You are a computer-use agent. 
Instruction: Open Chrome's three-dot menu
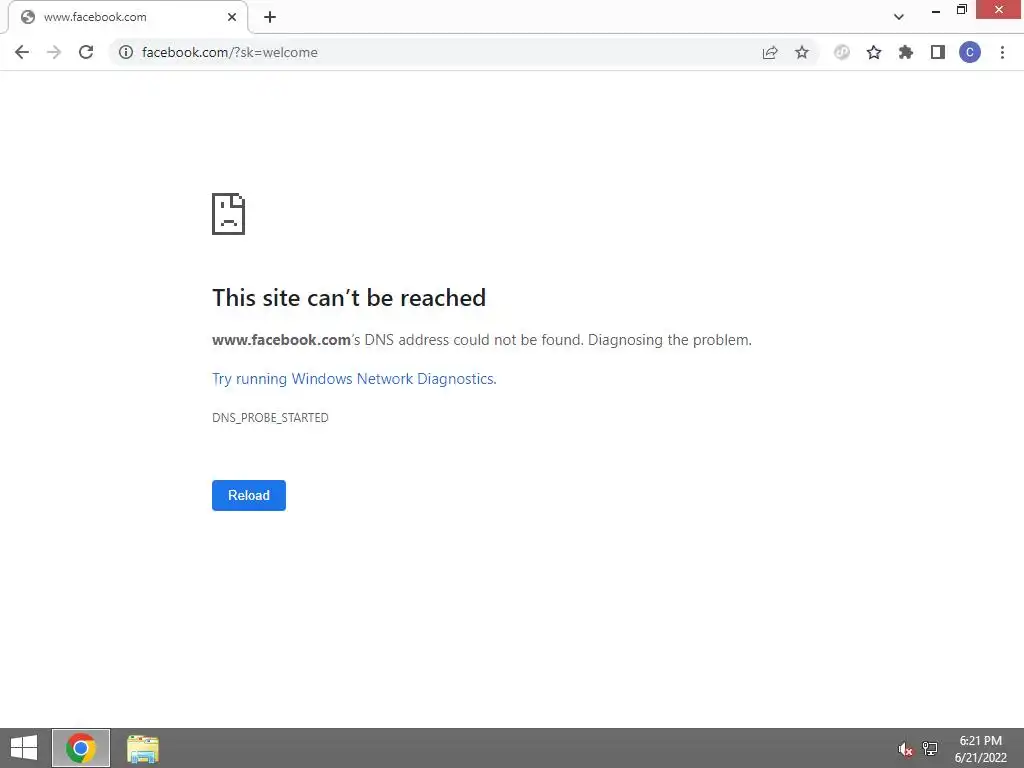1002,52
